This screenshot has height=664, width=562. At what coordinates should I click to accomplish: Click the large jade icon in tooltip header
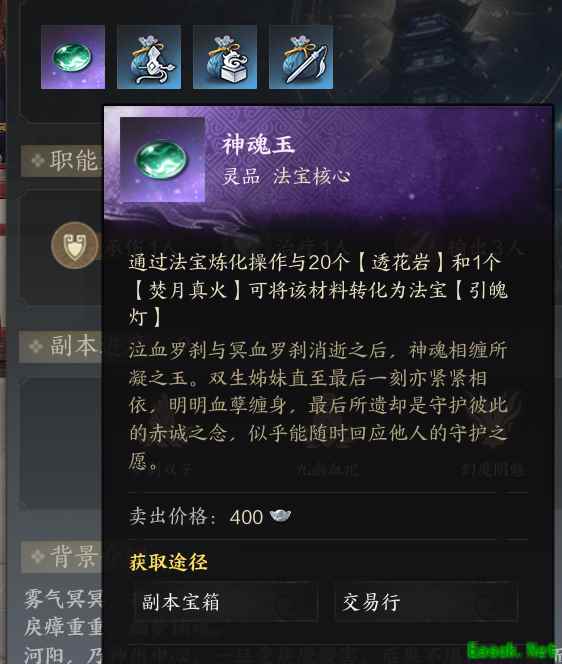(x=162, y=160)
